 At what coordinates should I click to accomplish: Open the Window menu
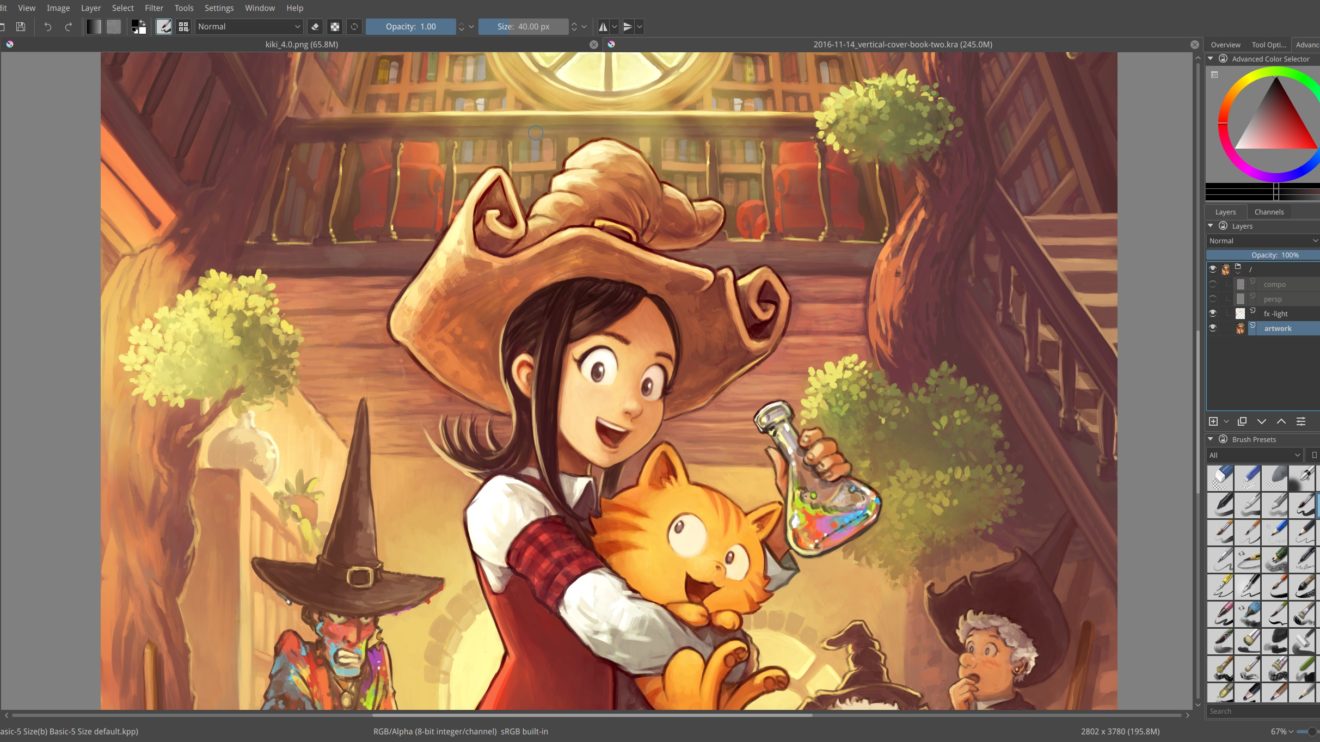tap(260, 8)
